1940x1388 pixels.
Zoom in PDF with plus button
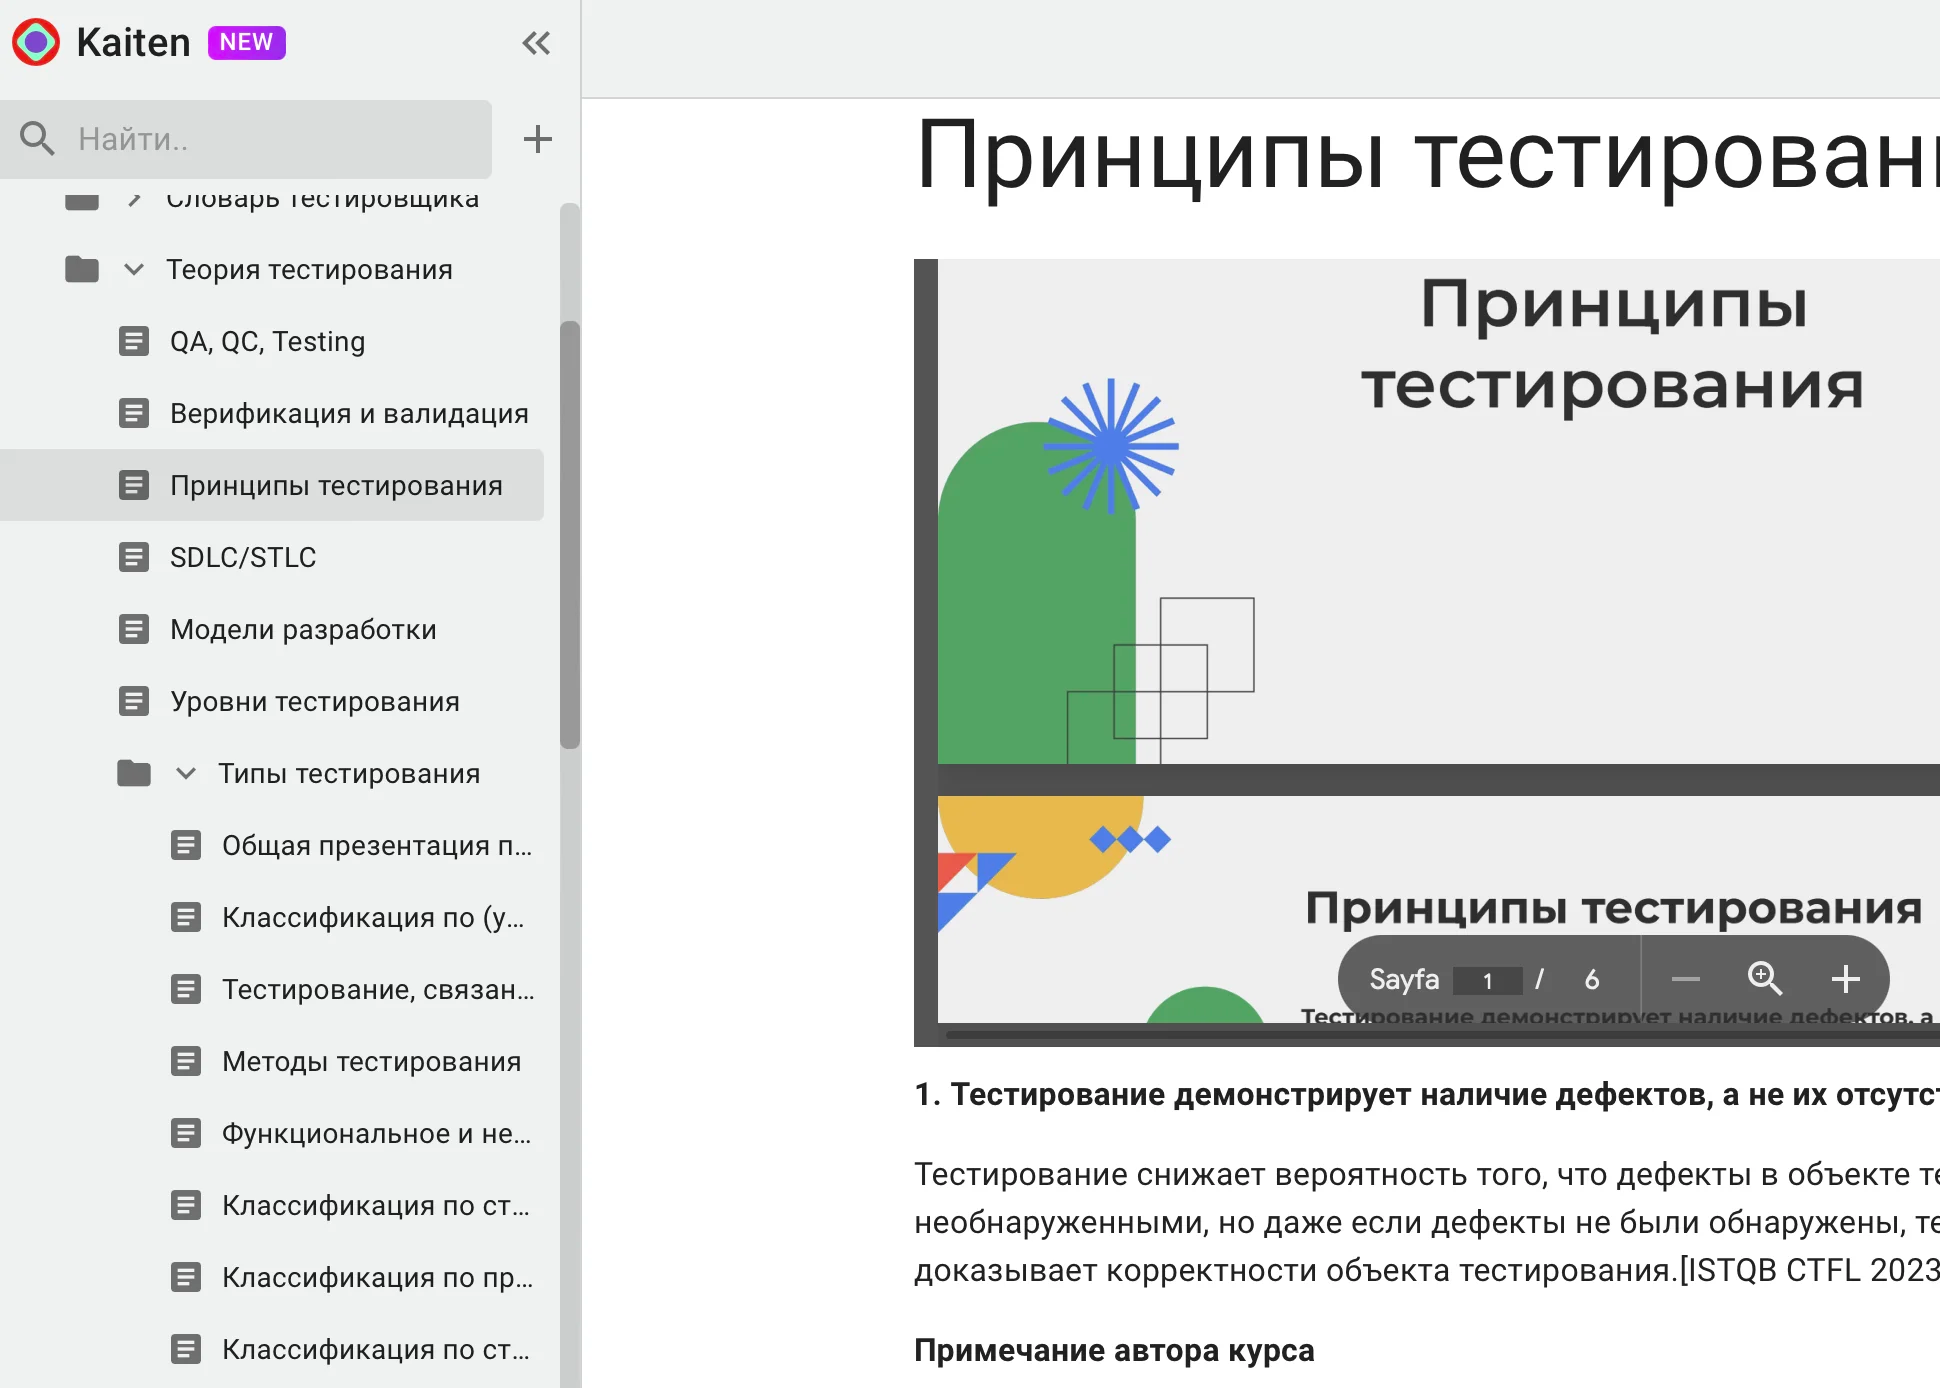point(1845,979)
